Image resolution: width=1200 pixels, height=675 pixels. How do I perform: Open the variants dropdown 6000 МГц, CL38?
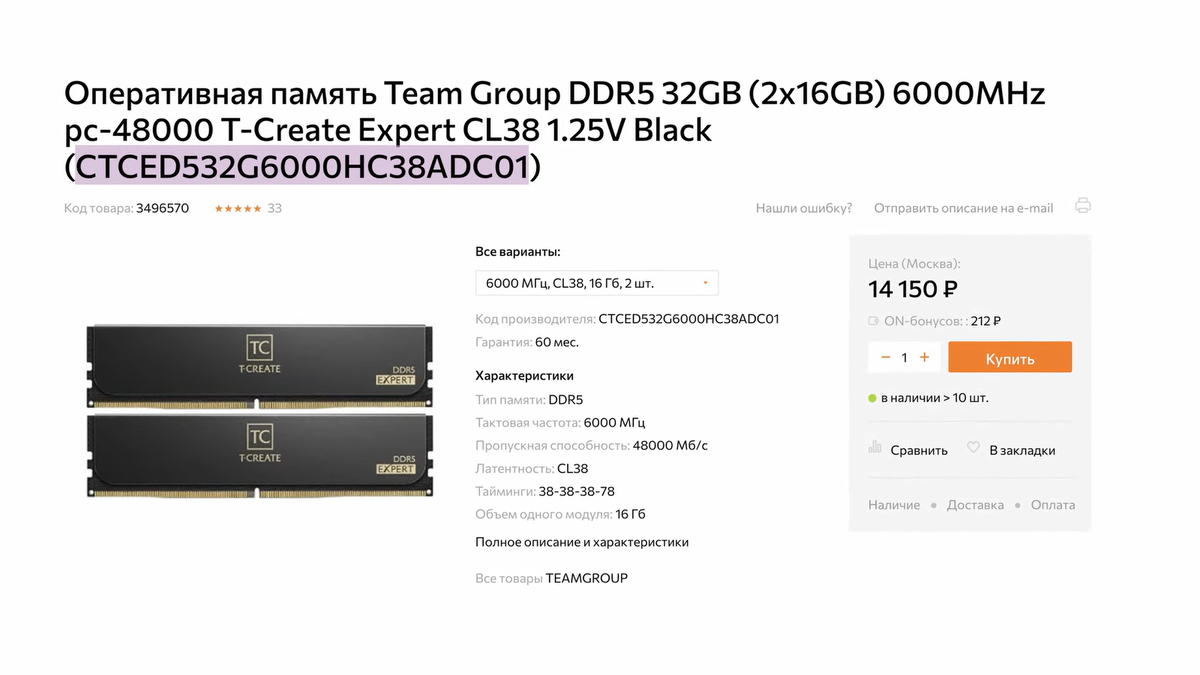pos(596,283)
